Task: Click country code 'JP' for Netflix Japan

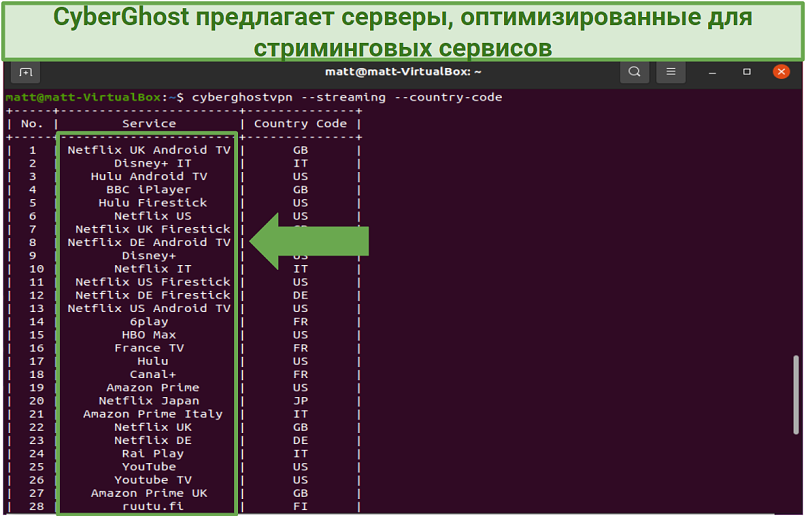Action: click(x=300, y=401)
